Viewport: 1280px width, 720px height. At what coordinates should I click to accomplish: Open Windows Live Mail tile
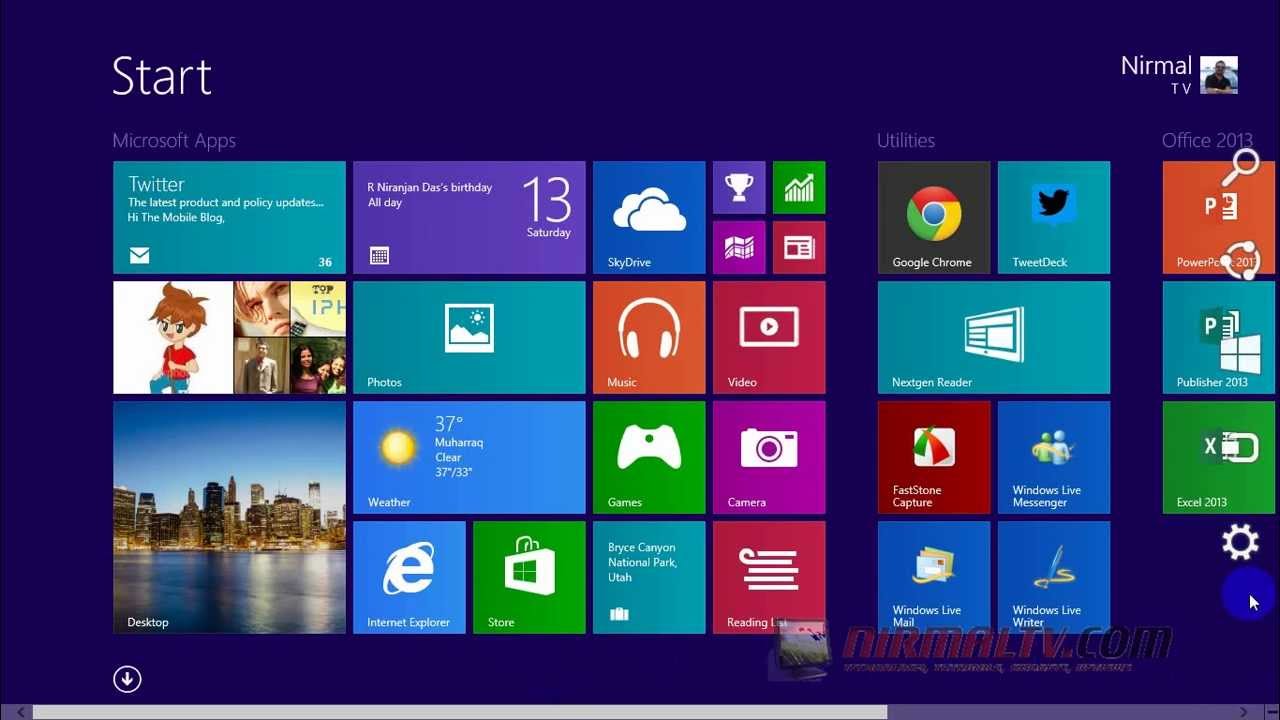click(934, 577)
